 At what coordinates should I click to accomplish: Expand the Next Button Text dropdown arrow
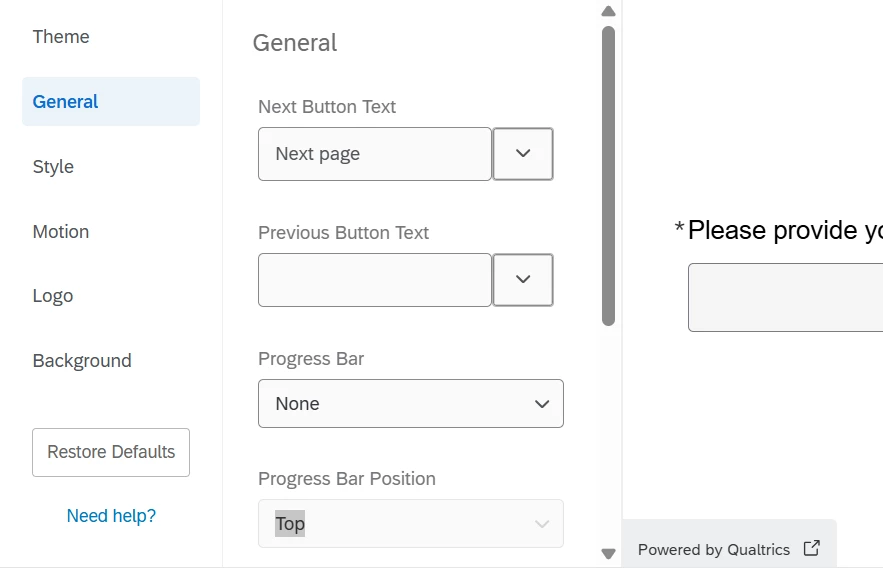click(x=523, y=154)
